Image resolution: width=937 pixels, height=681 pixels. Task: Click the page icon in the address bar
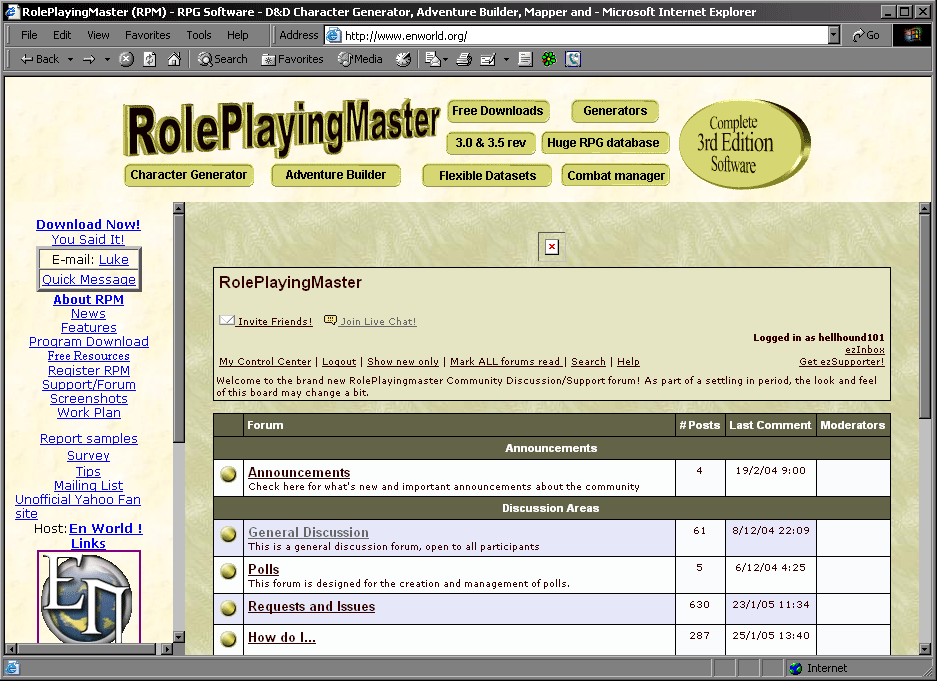pyautogui.click(x=333, y=35)
